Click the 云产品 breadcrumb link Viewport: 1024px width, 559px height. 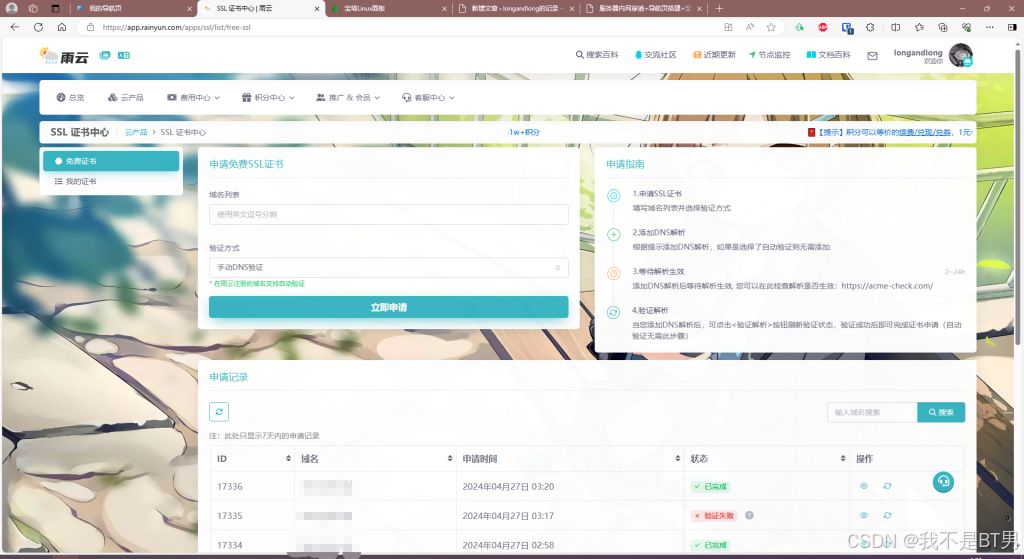136,132
